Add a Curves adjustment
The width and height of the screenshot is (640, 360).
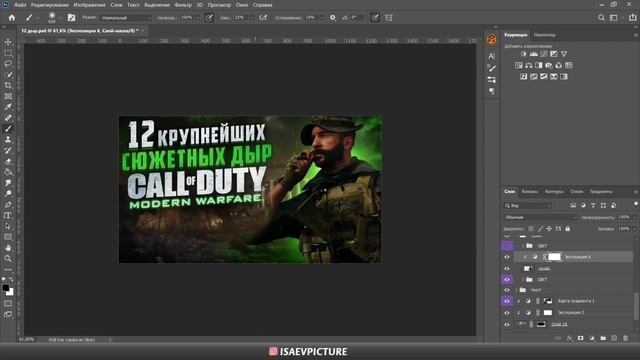[x=544, y=54]
